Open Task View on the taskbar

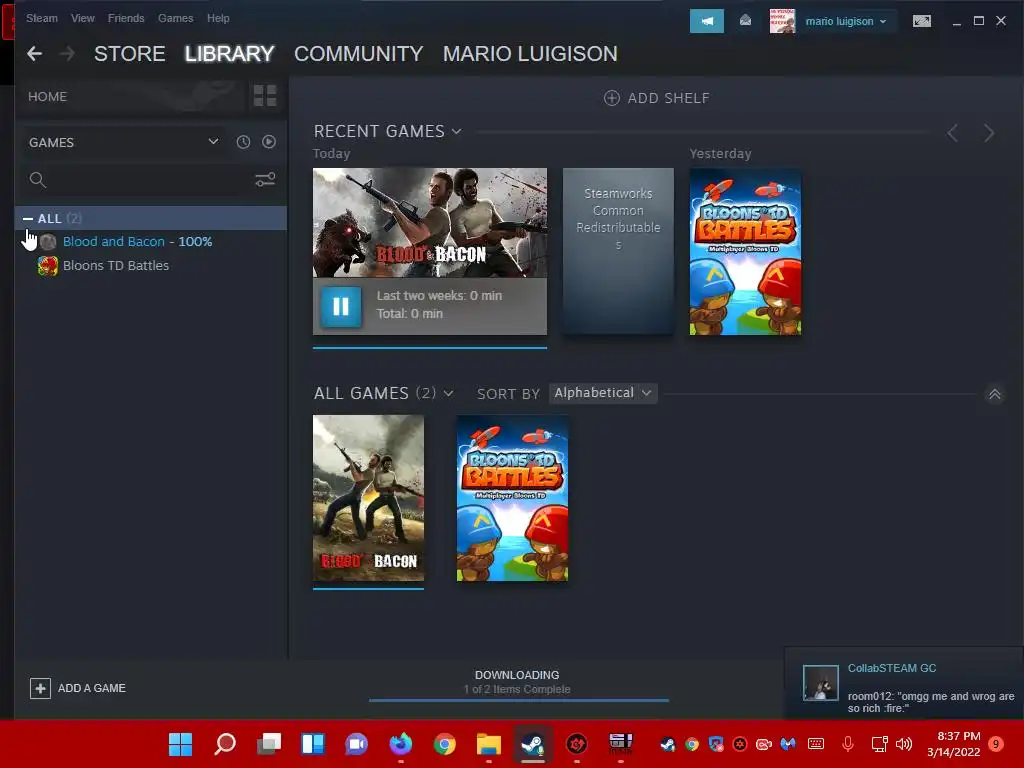point(268,744)
